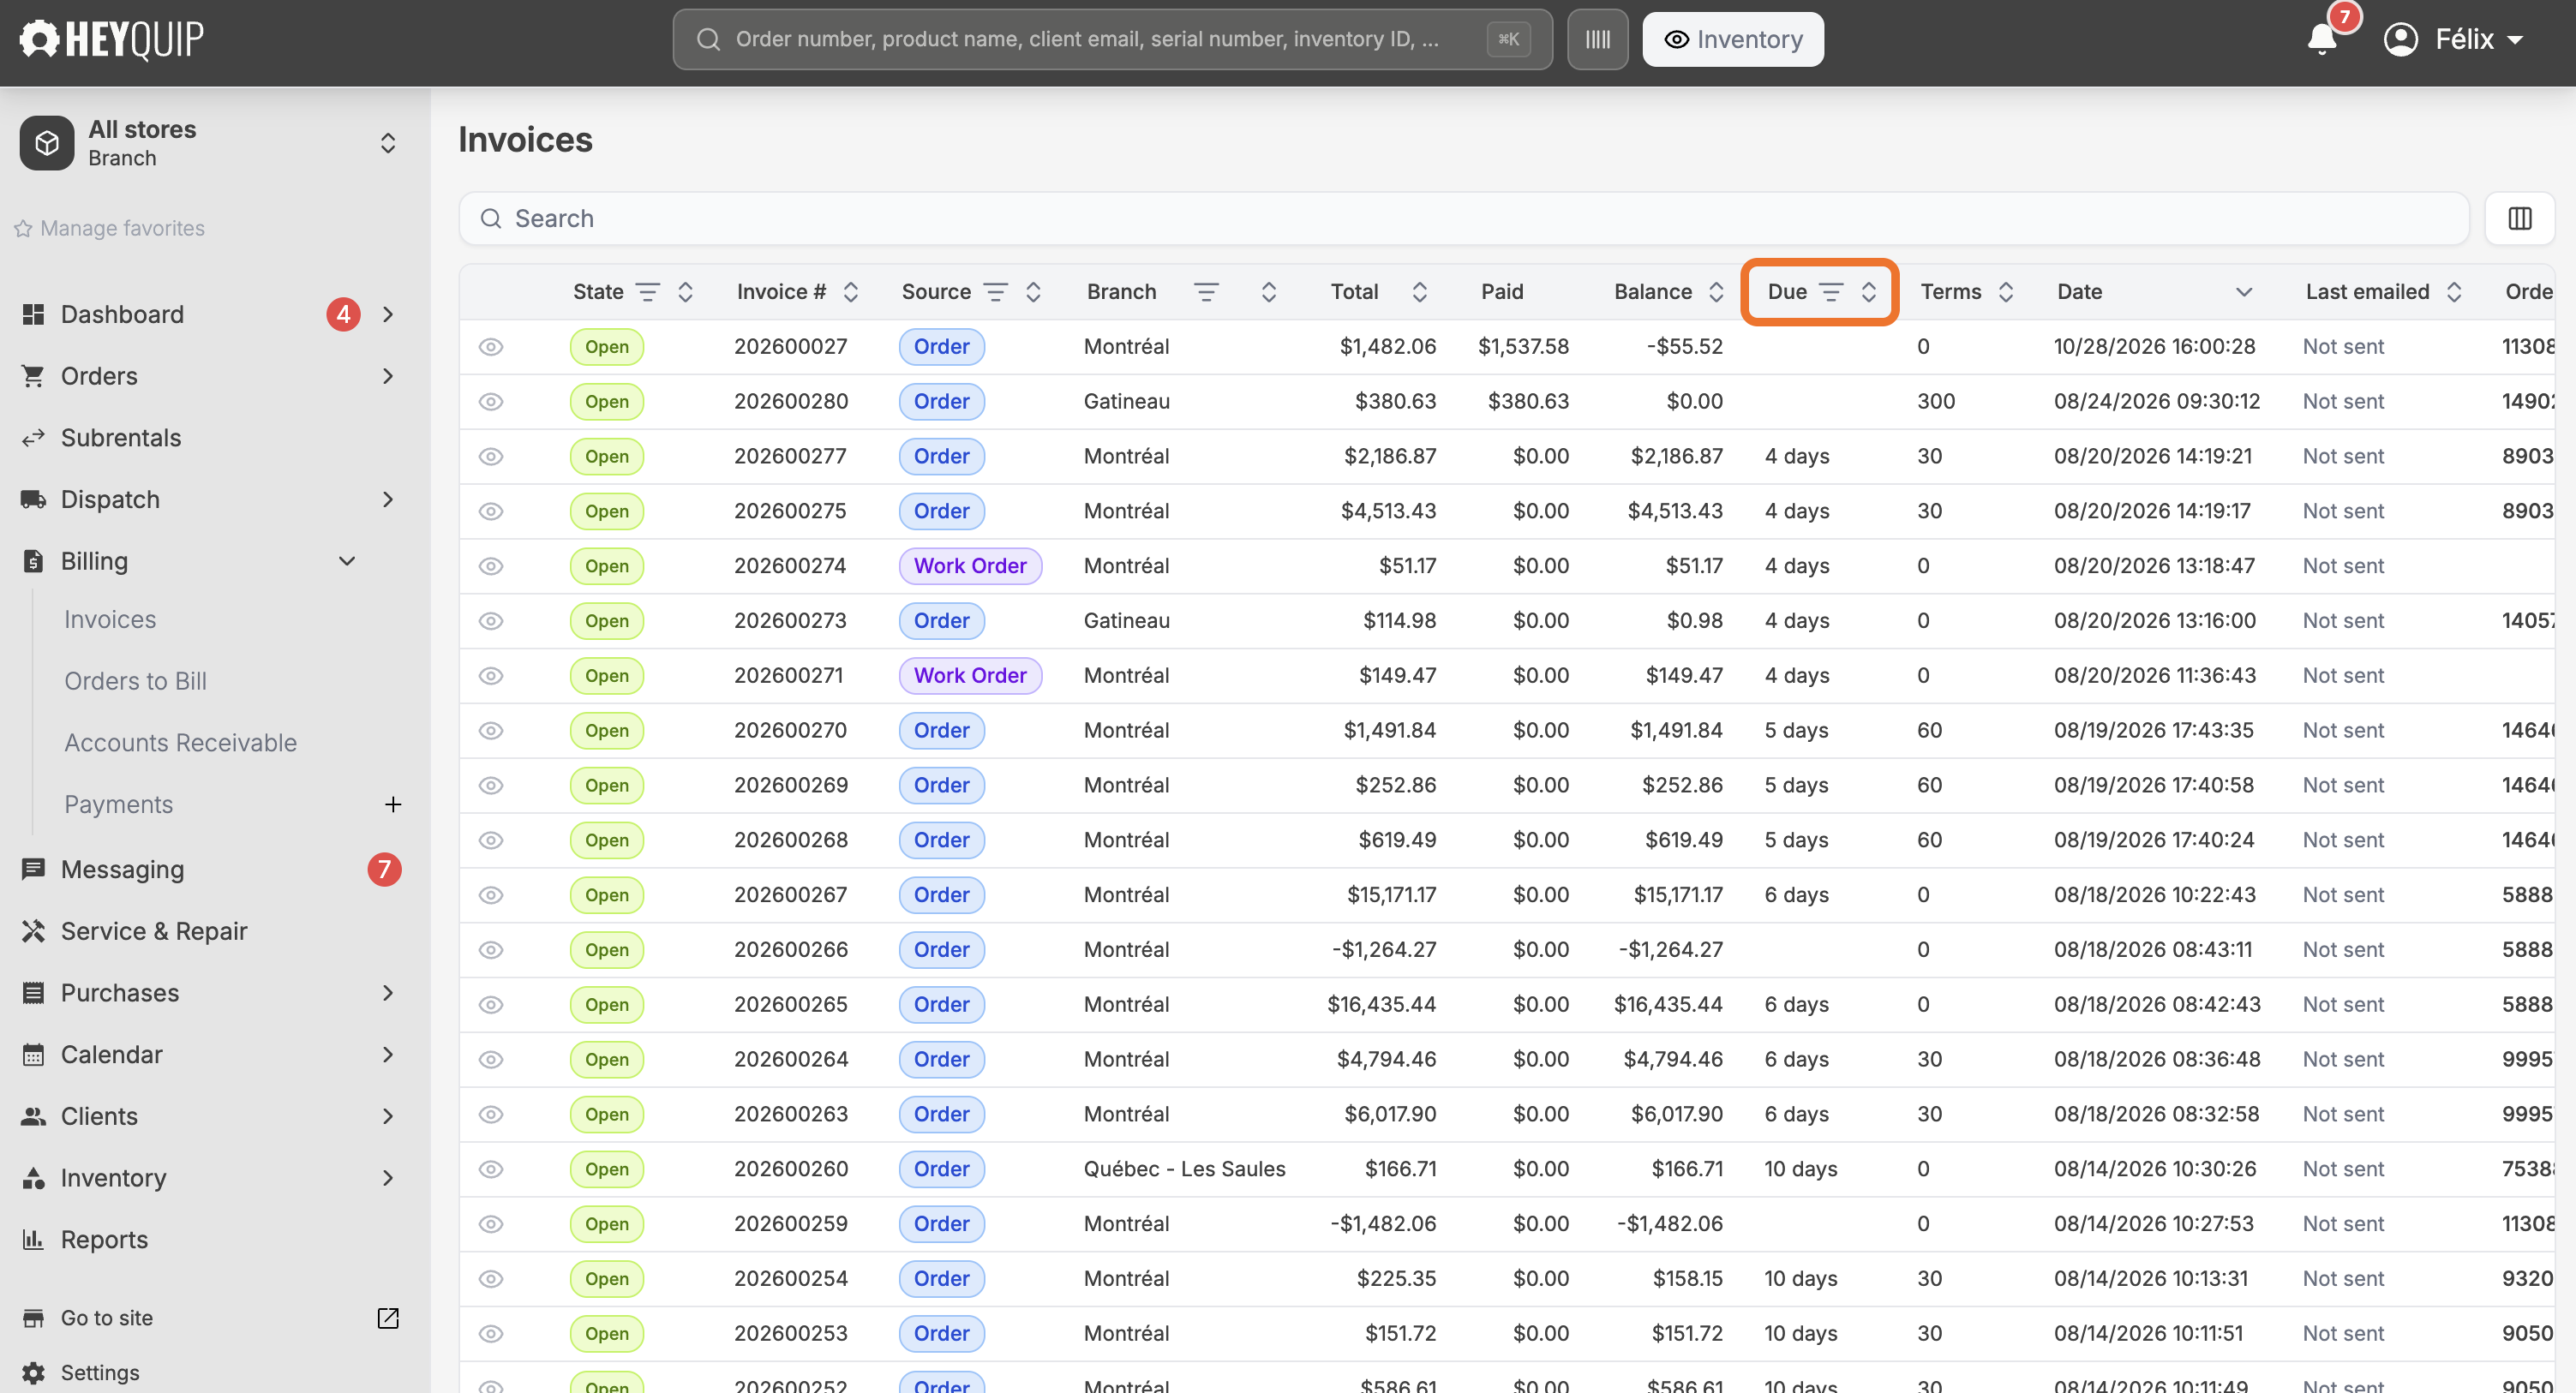
Task: Click balance $15,171.17 cell
Action: coord(1677,895)
